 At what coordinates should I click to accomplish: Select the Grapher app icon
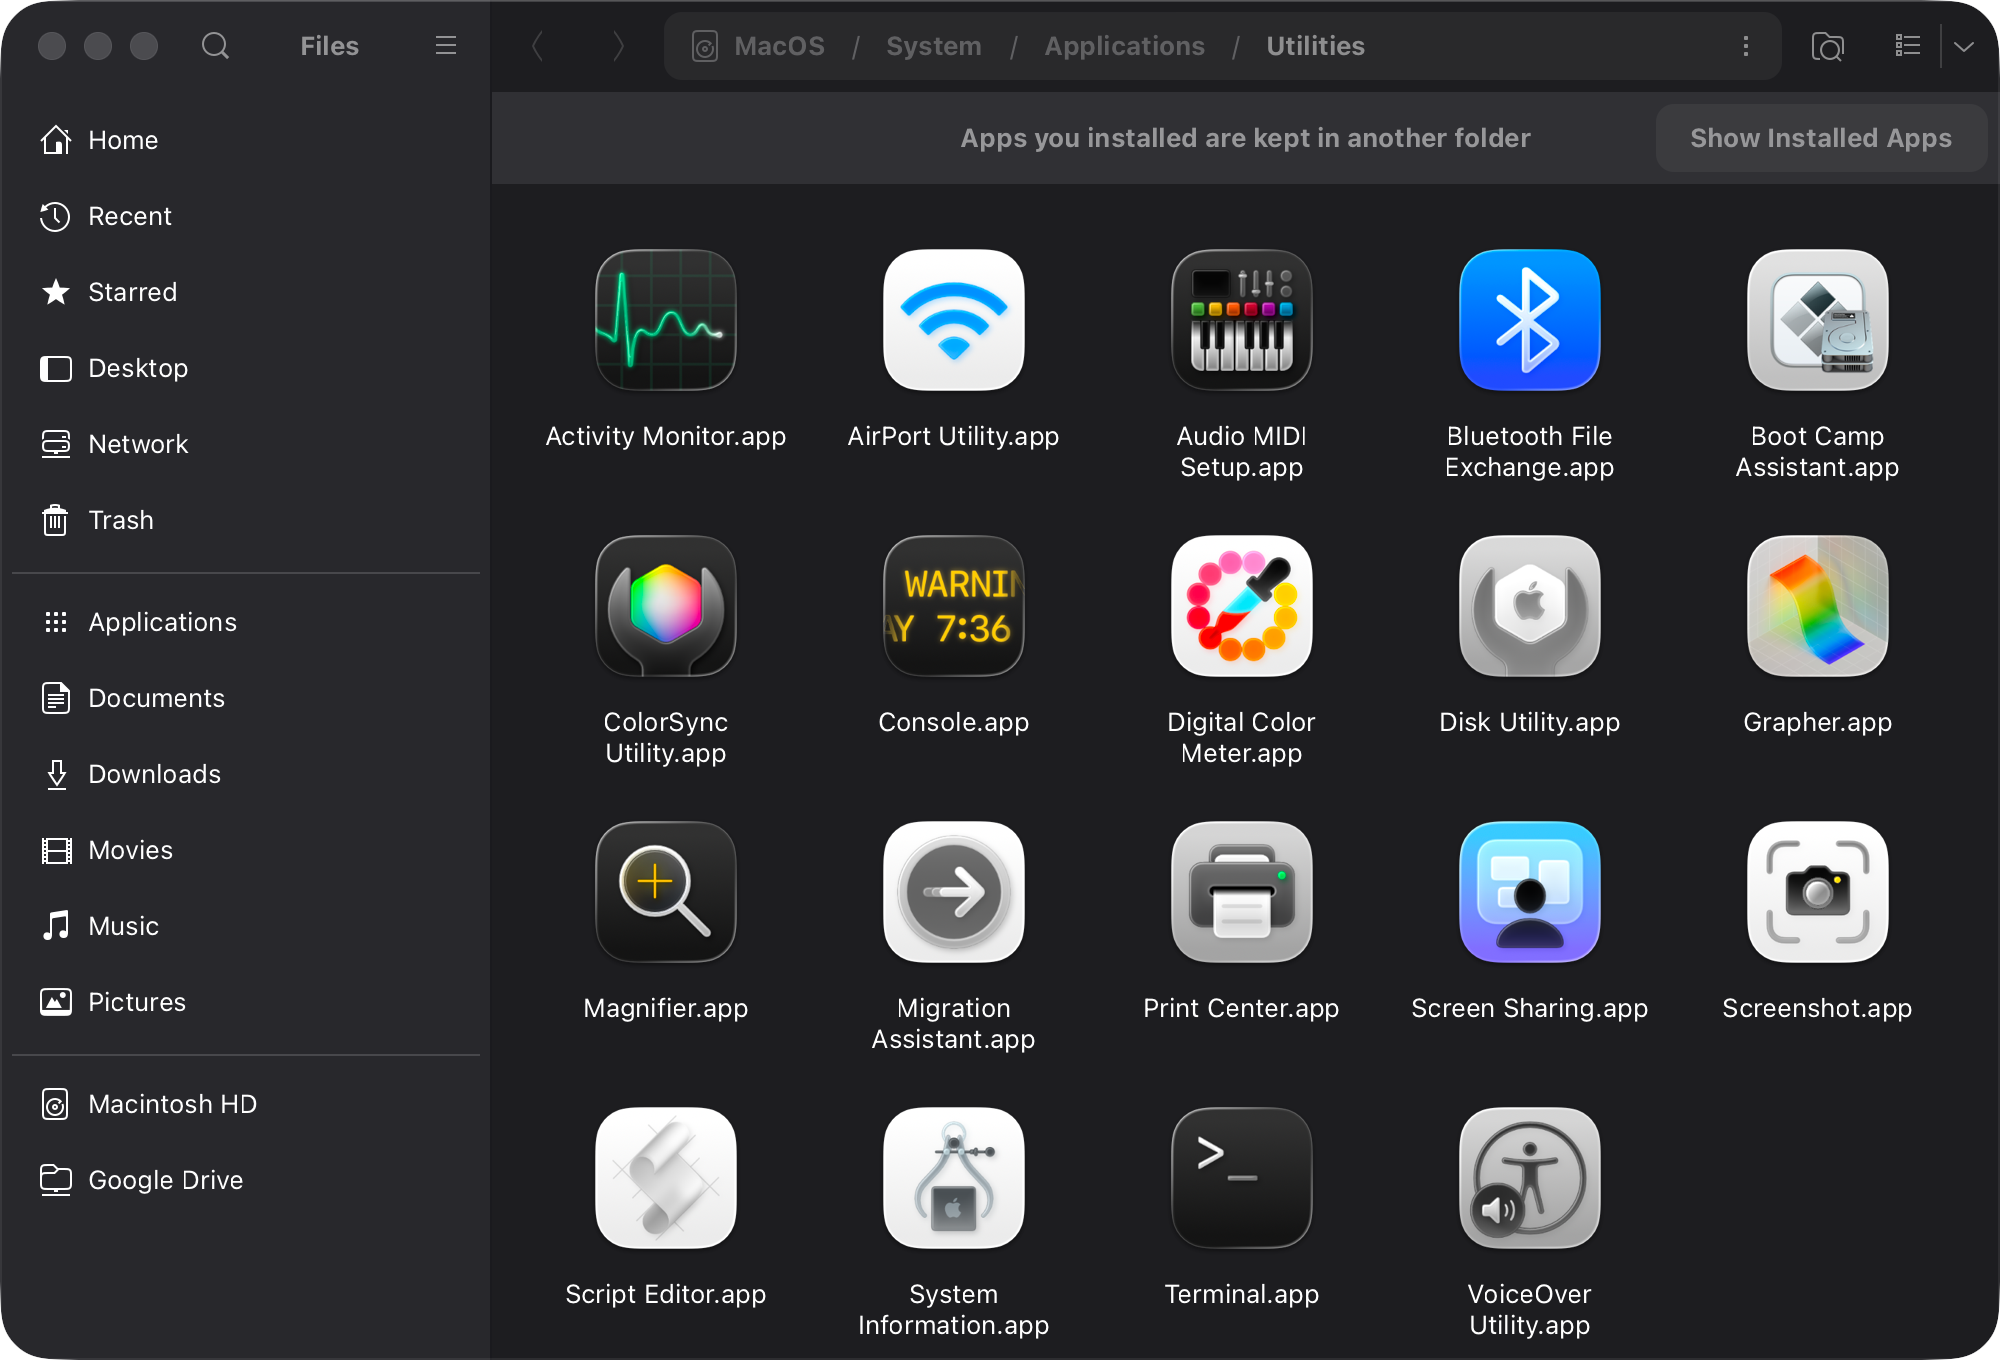[1817, 606]
